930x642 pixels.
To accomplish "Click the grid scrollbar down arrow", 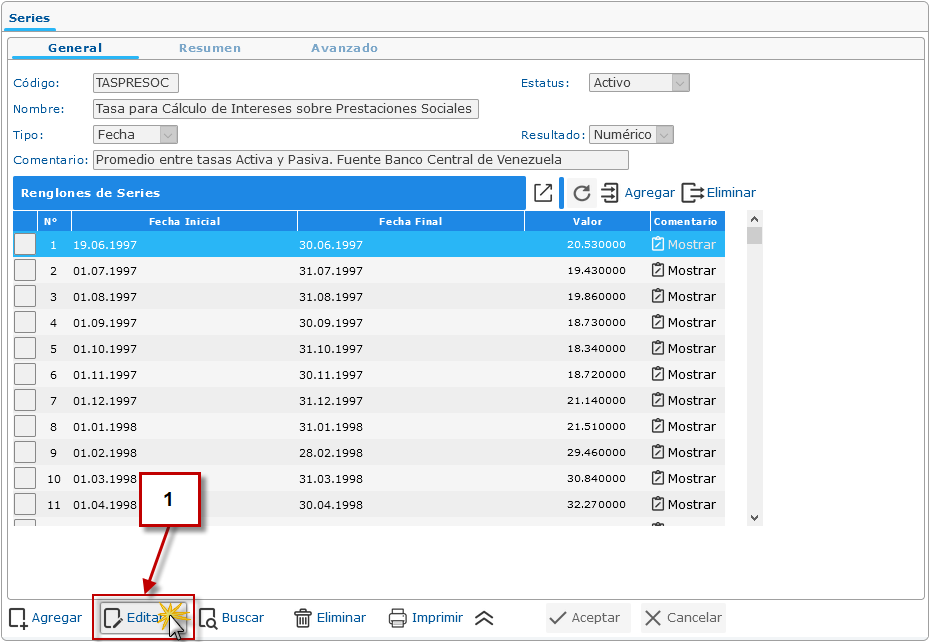I will 755,517.
